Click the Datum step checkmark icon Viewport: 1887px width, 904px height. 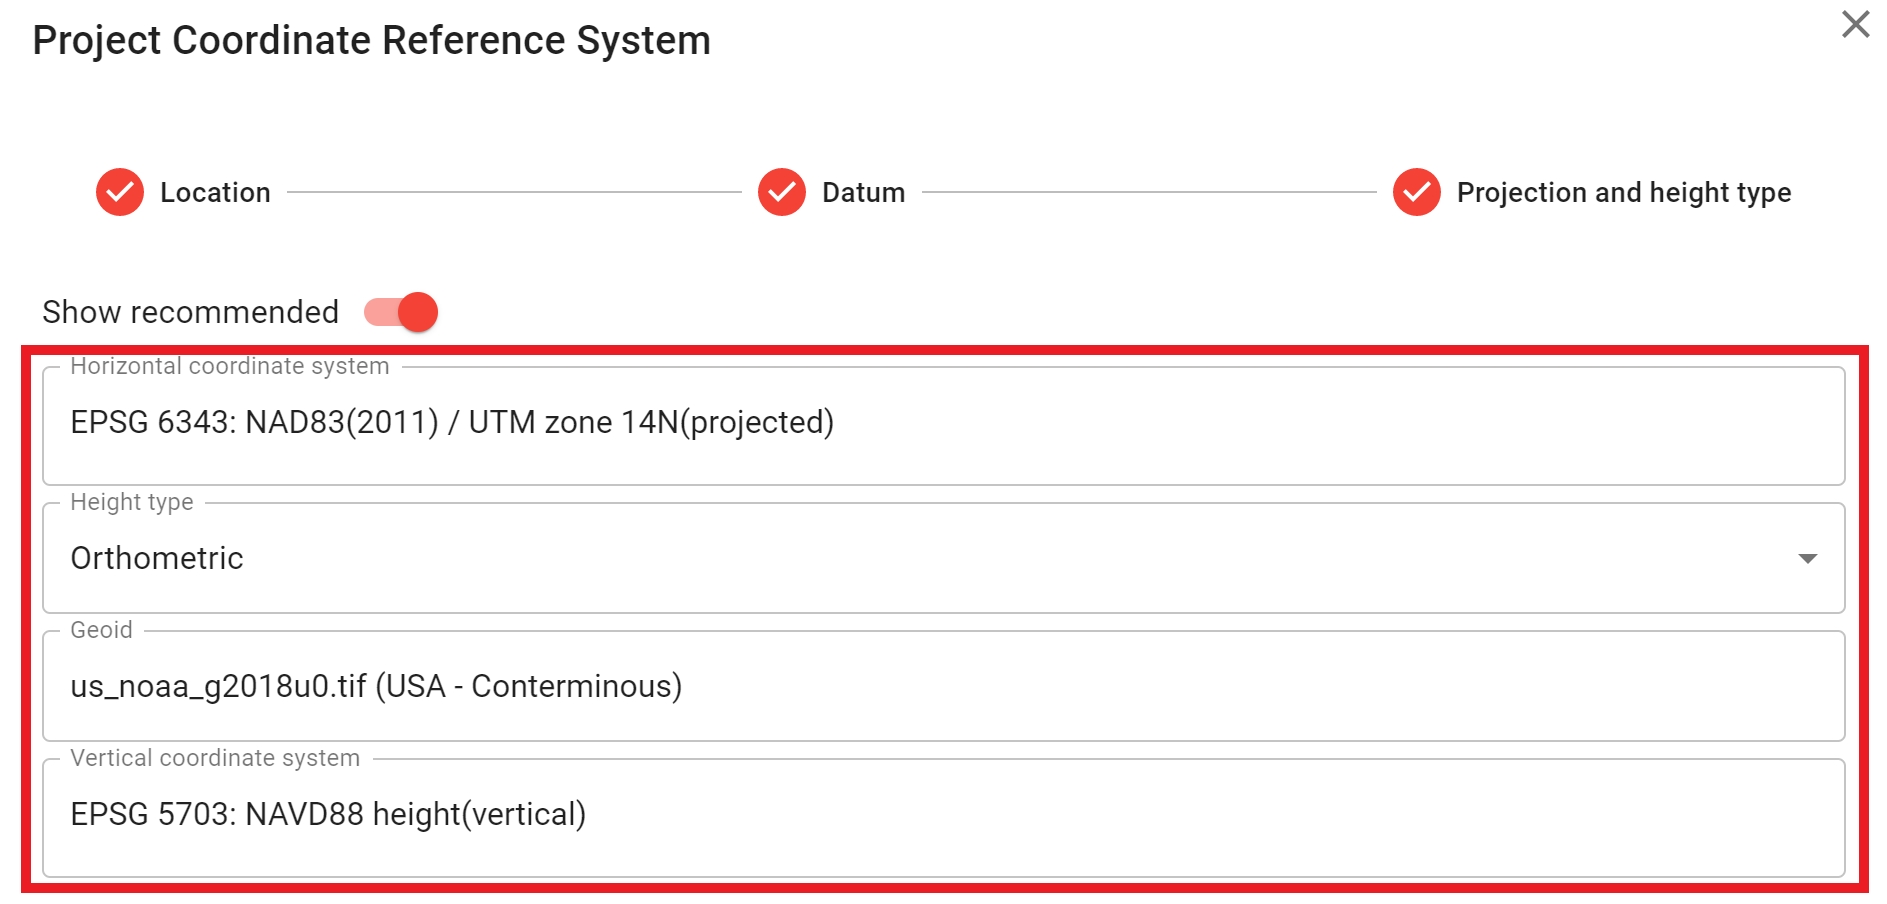coord(781,192)
